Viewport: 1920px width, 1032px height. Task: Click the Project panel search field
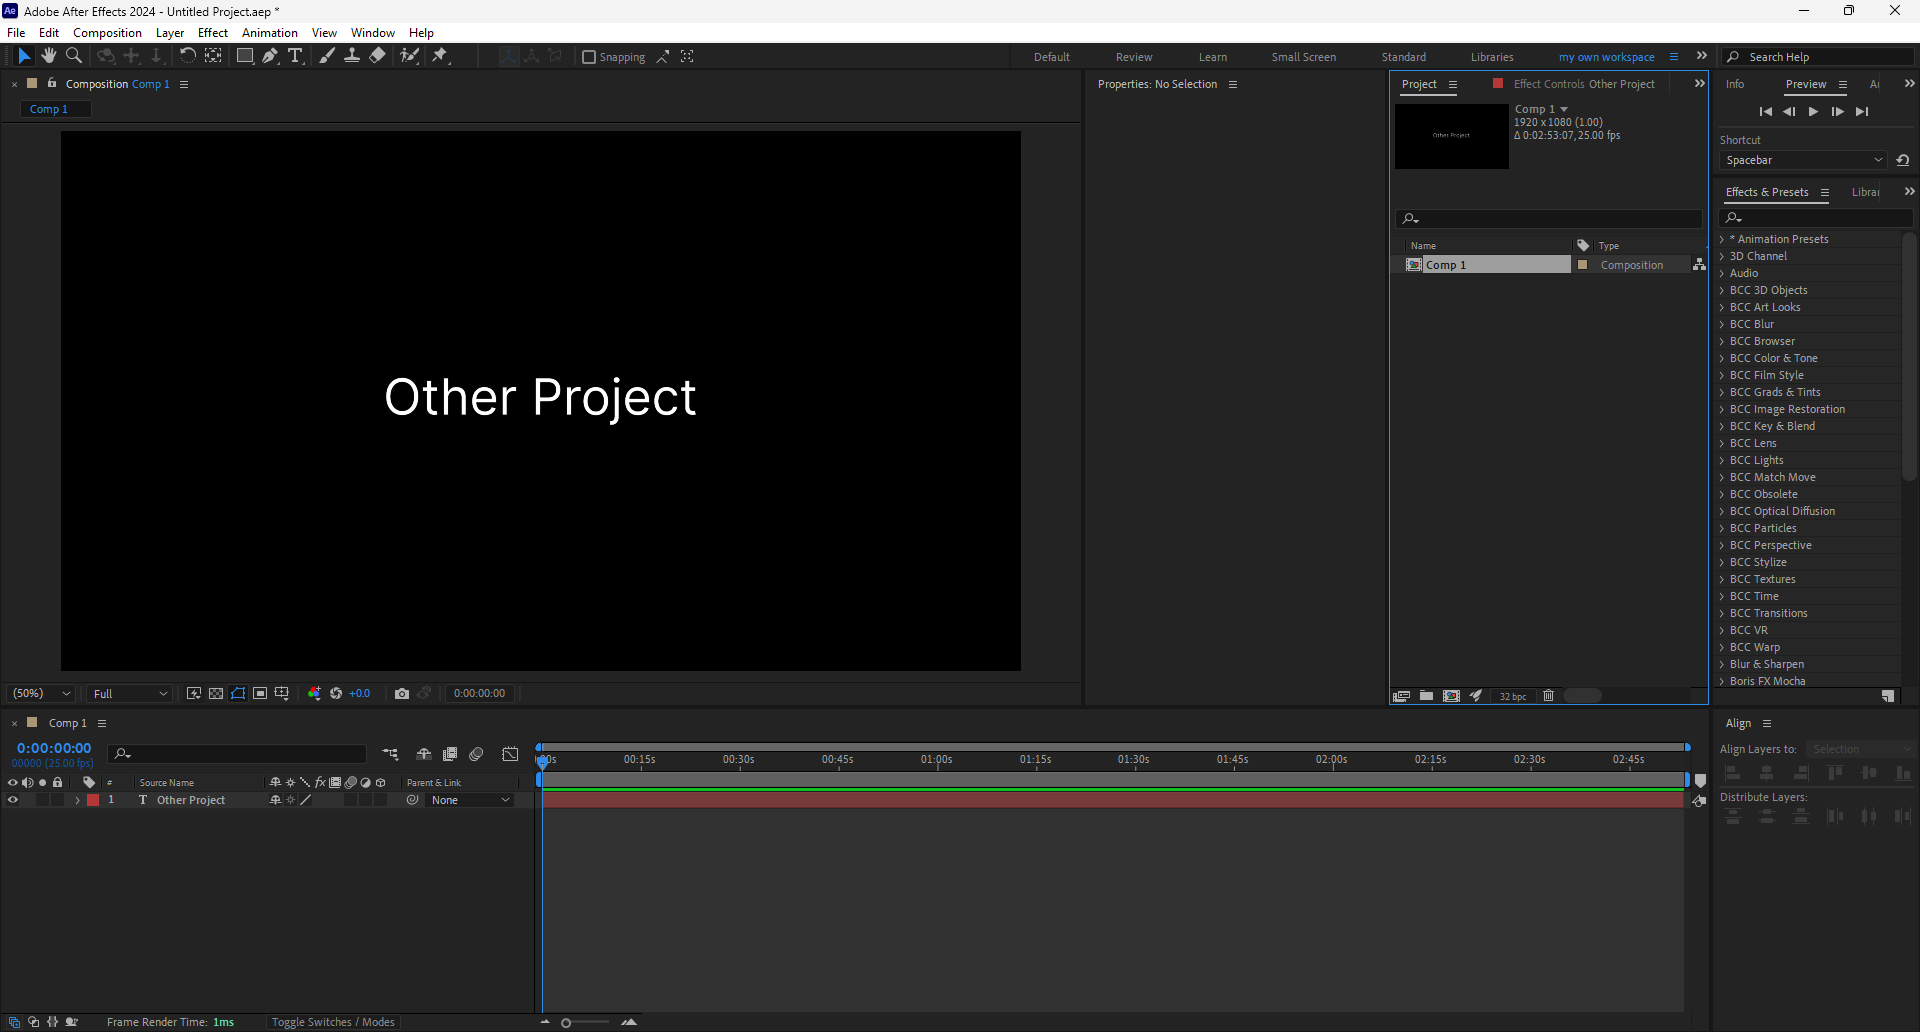1549,218
